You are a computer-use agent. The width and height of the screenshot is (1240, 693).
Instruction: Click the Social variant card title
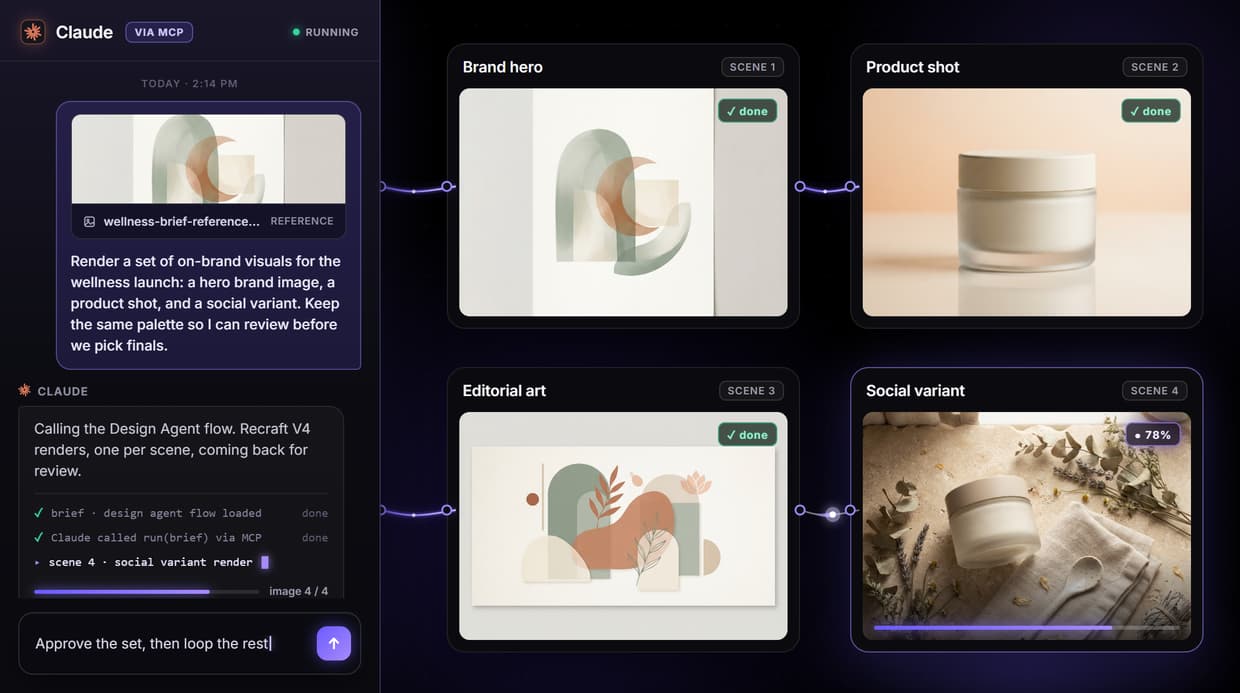pyautogui.click(x=916, y=391)
